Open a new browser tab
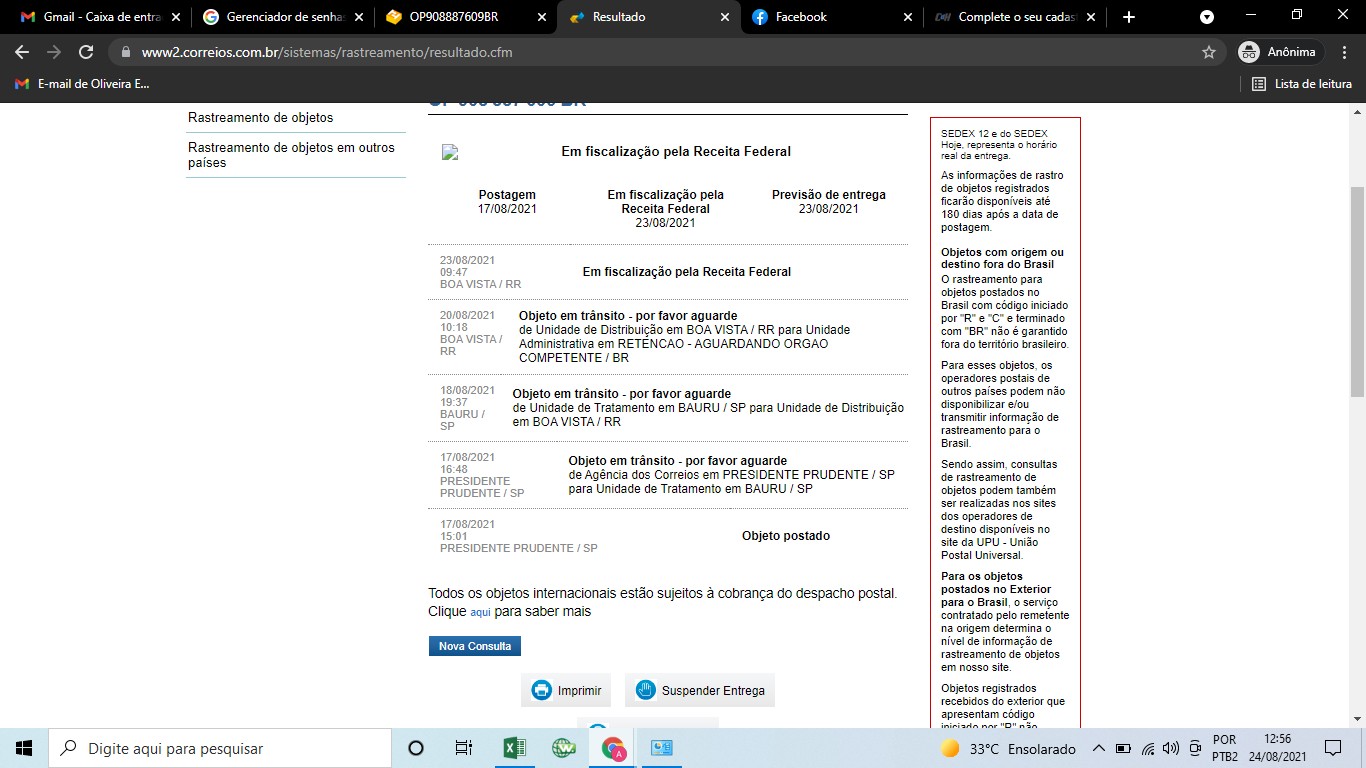This screenshot has height=768, width=1366. [x=1129, y=17]
